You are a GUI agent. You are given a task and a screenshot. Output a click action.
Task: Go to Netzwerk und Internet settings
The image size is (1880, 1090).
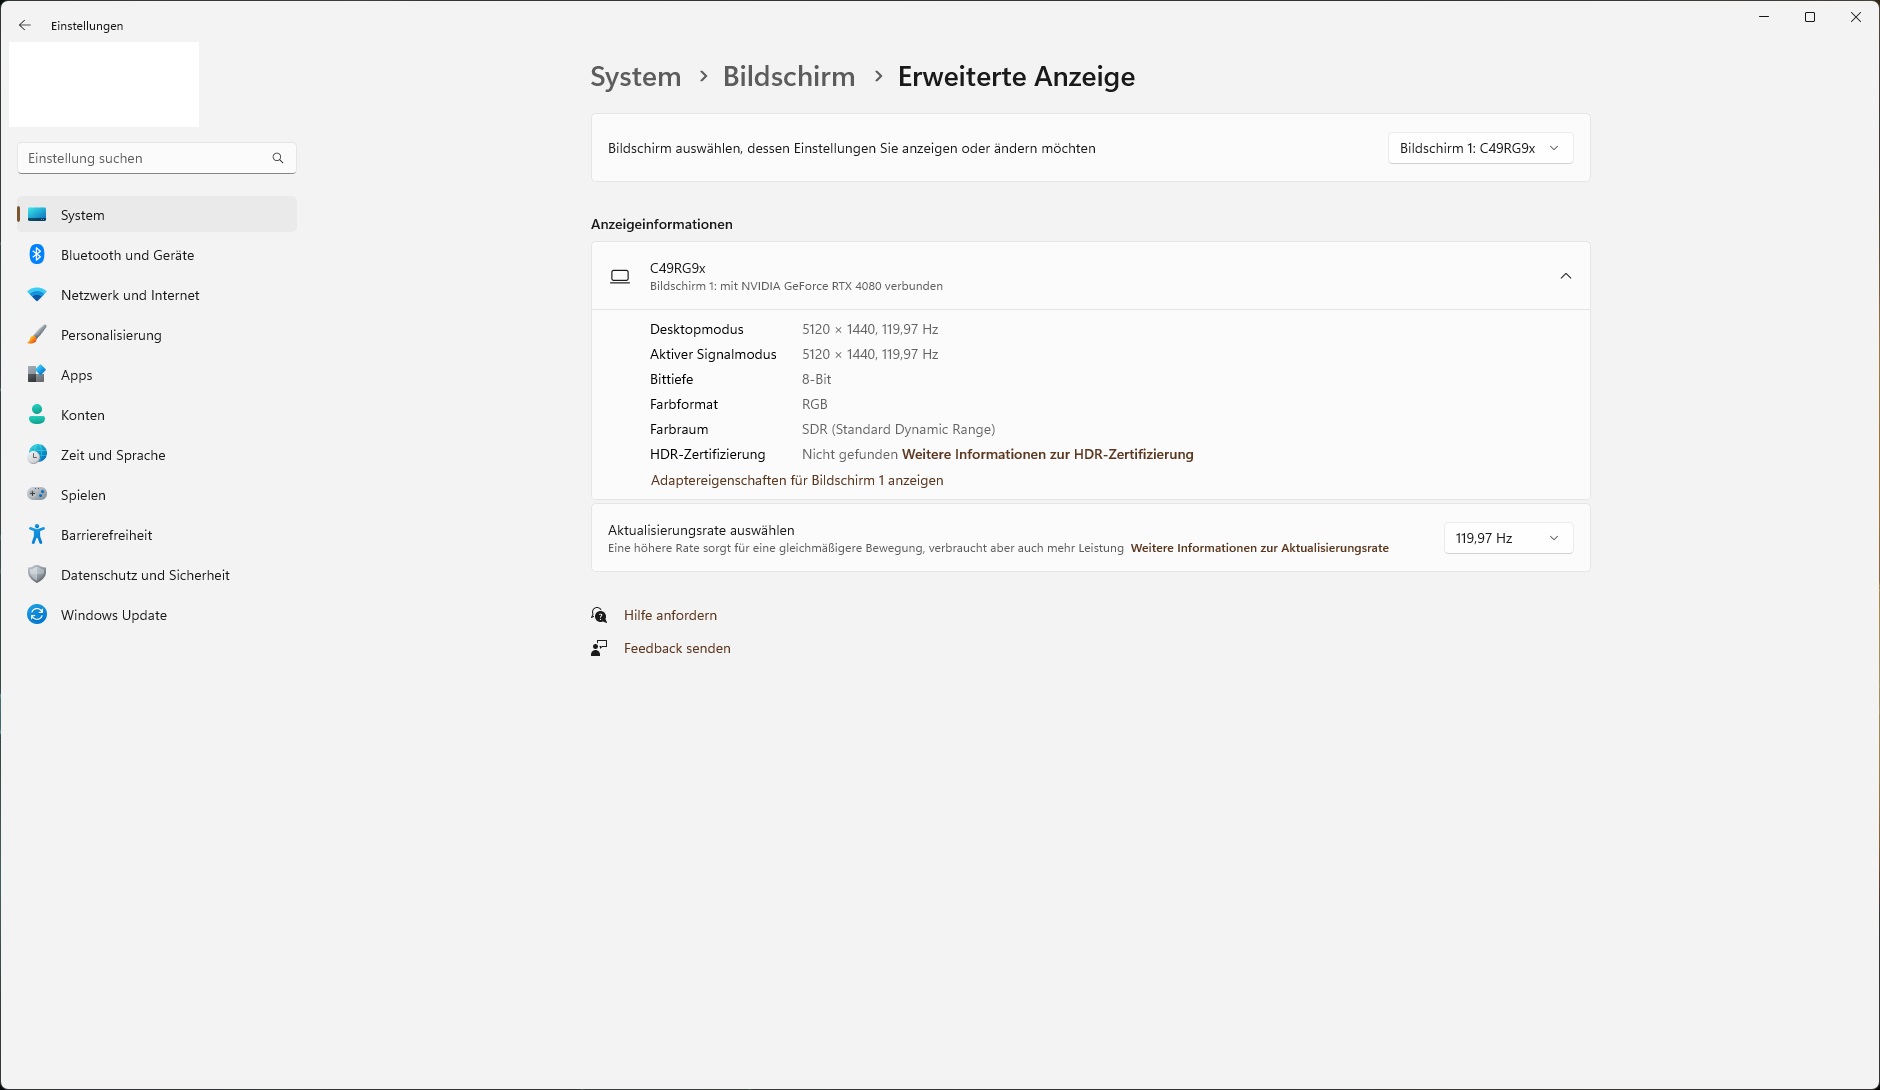tap(157, 295)
